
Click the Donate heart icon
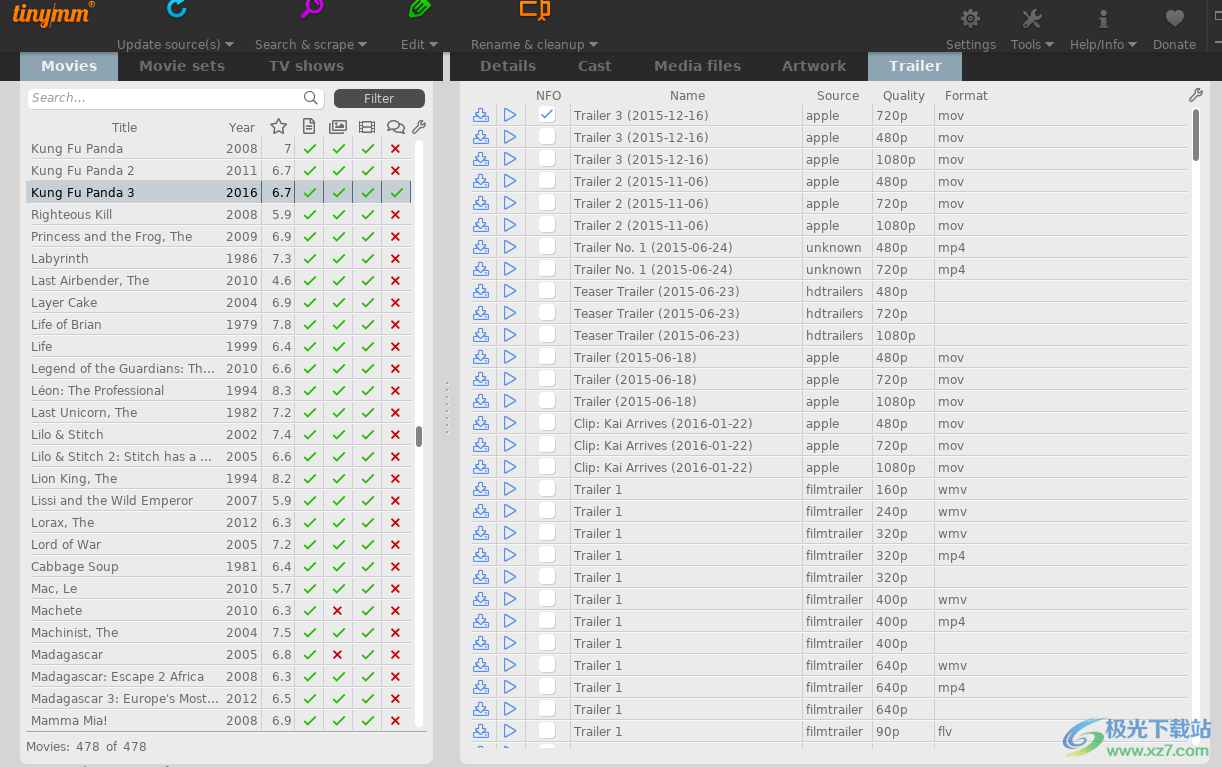tap(1174, 19)
